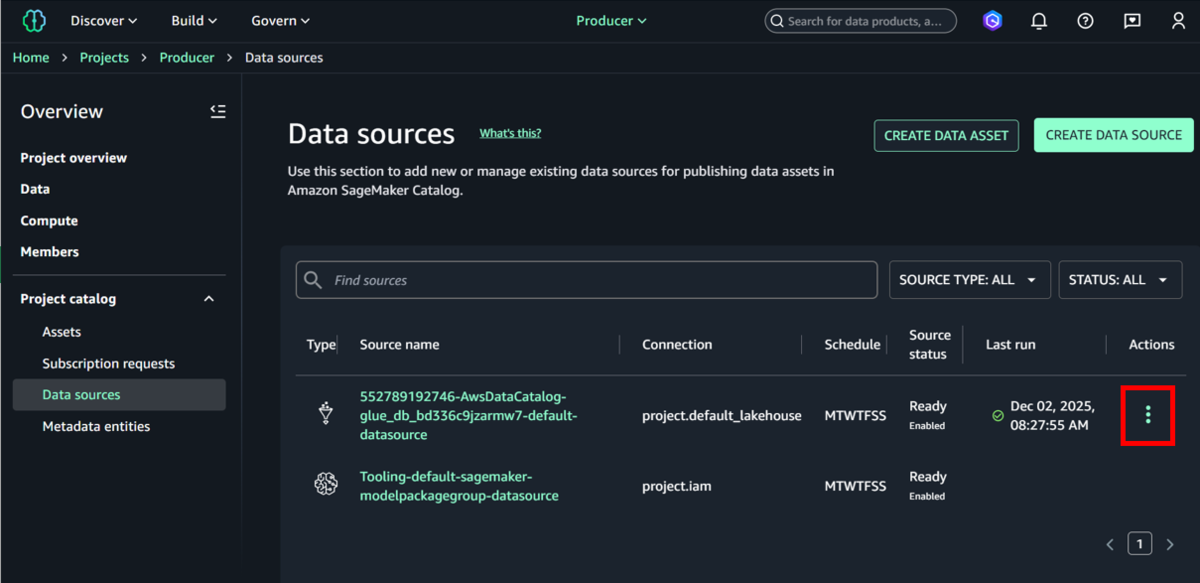This screenshot has height=583, width=1200.
Task: Select Compute in sidebar
Action: click(x=49, y=221)
